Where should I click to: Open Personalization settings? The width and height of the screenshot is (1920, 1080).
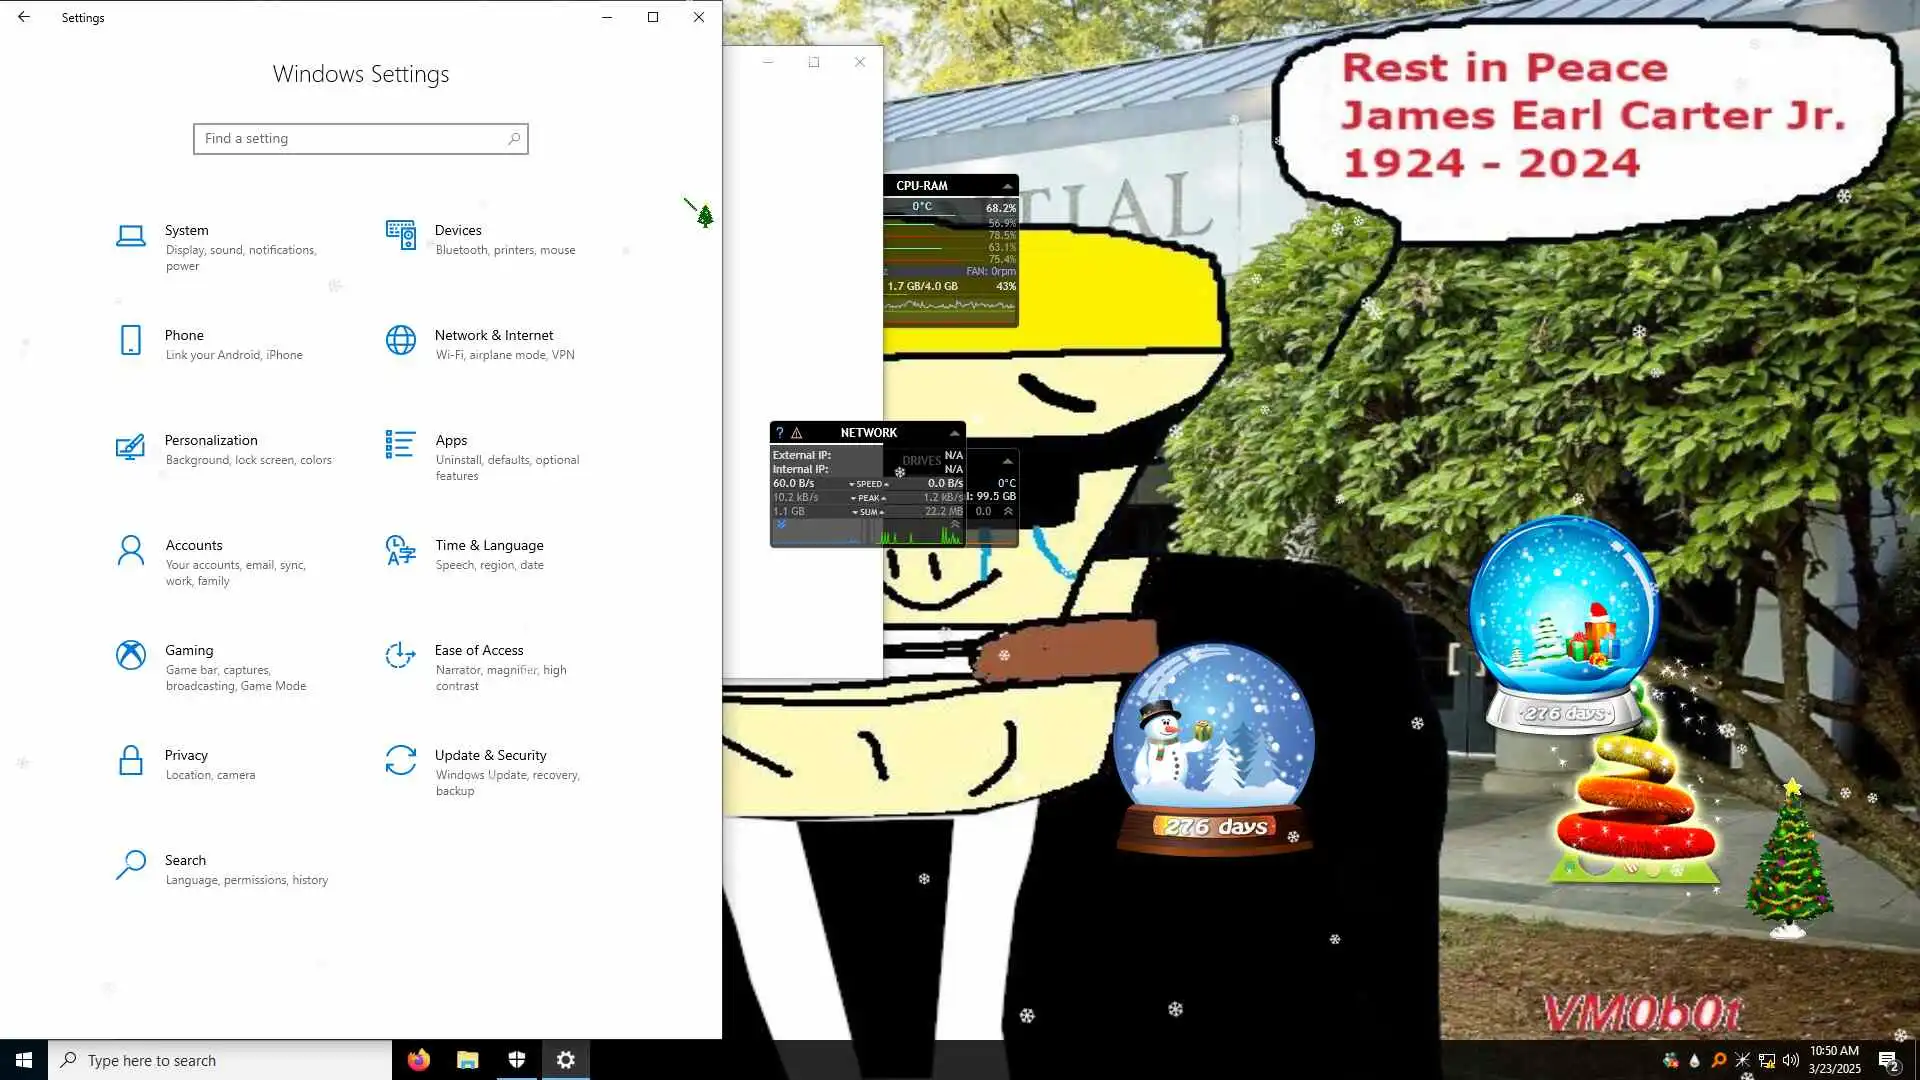click(x=211, y=440)
